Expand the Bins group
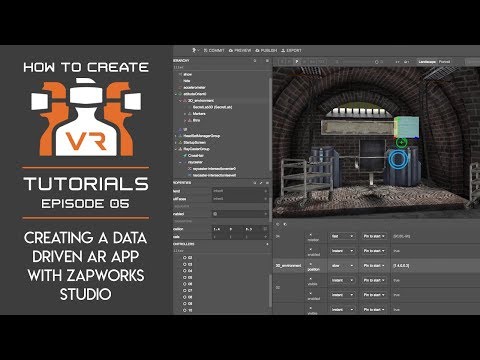 [x=185, y=120]
